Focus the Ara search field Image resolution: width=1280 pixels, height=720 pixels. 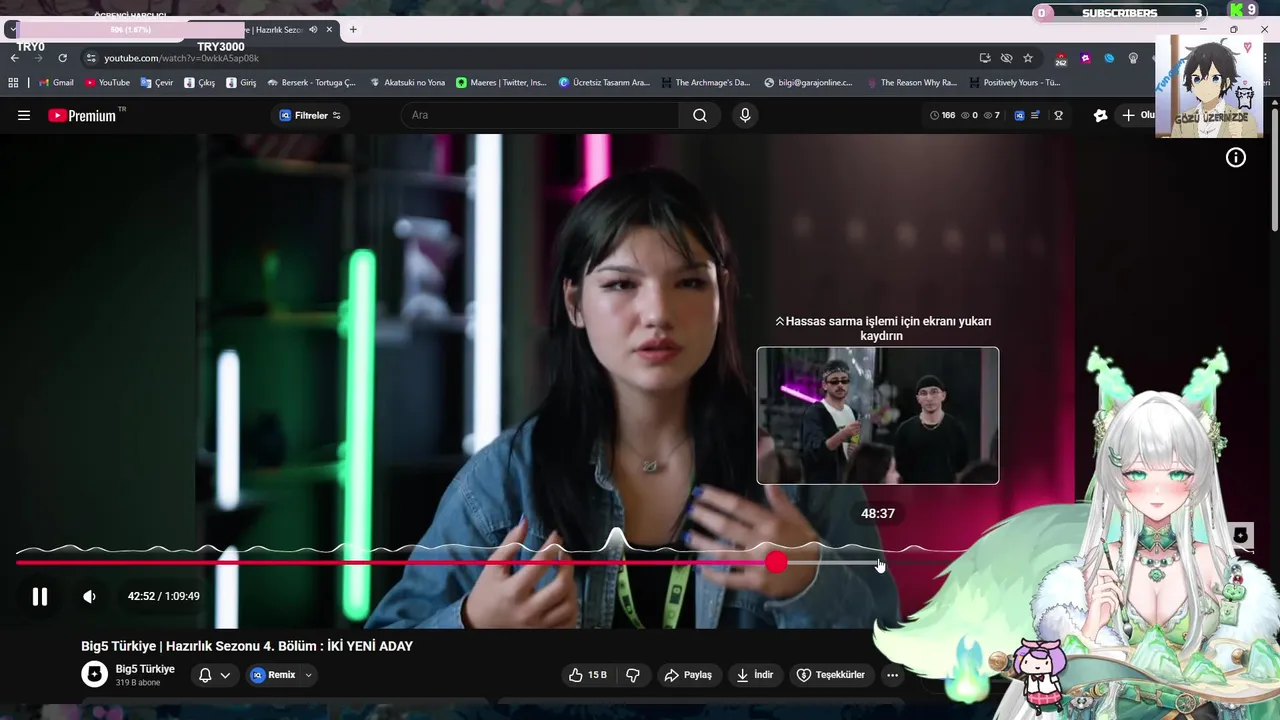pyautogui.click(x=540, y=115)
